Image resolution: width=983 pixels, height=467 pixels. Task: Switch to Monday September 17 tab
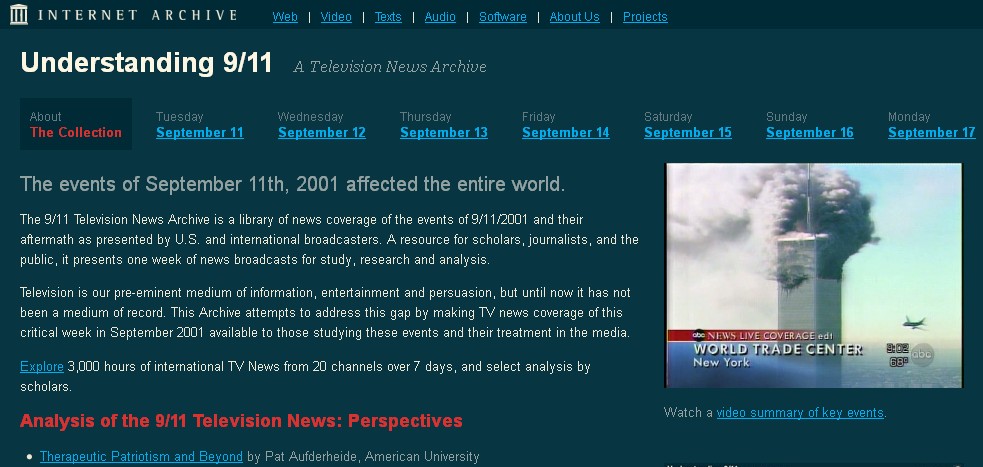(932, 132)
